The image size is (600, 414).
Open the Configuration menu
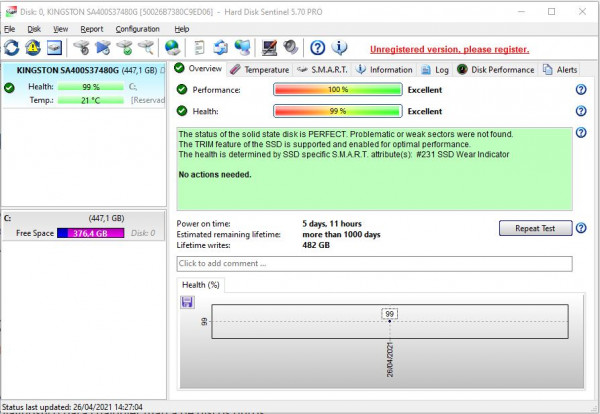tap(137, 29)
